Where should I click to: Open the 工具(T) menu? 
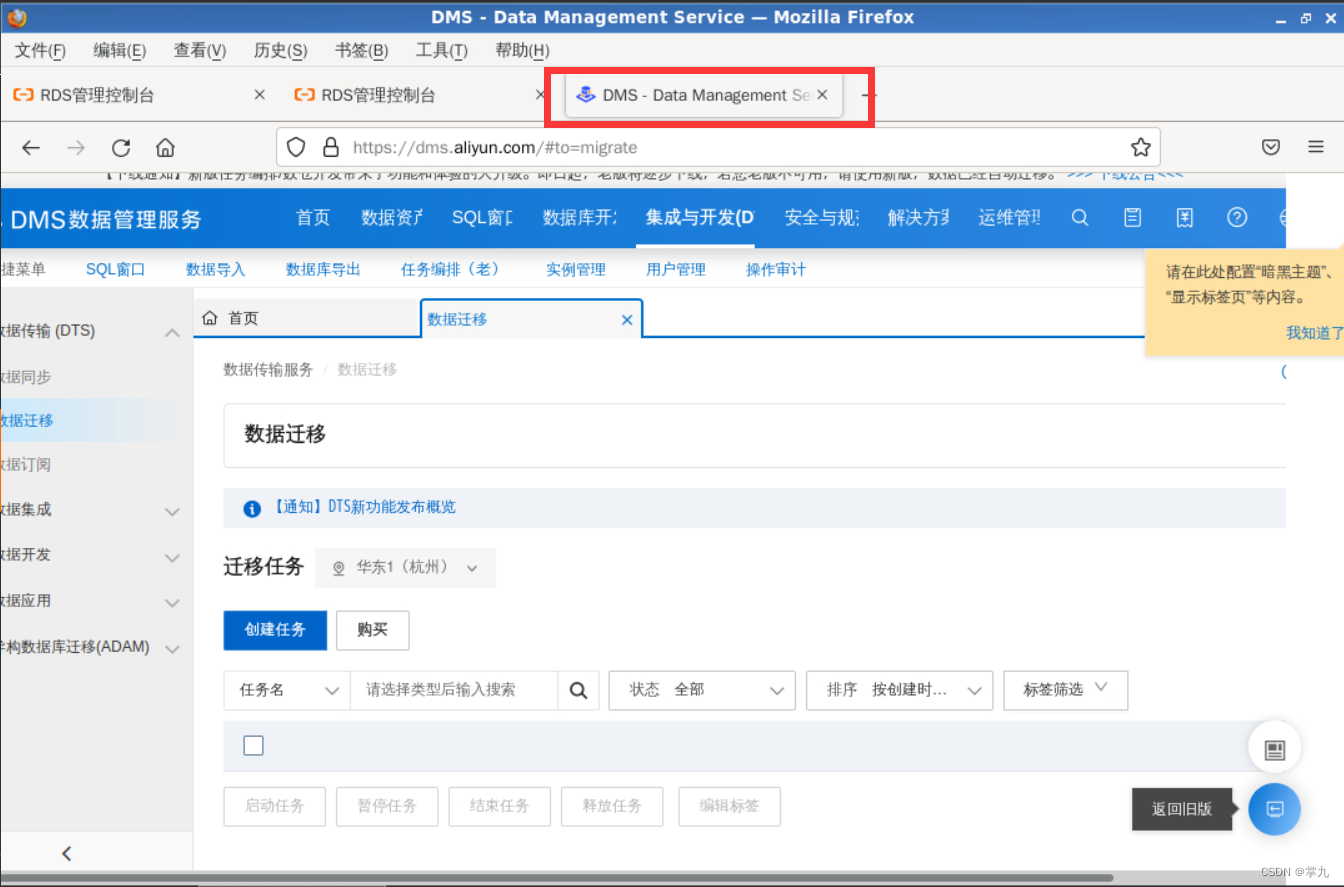(441, 50)
